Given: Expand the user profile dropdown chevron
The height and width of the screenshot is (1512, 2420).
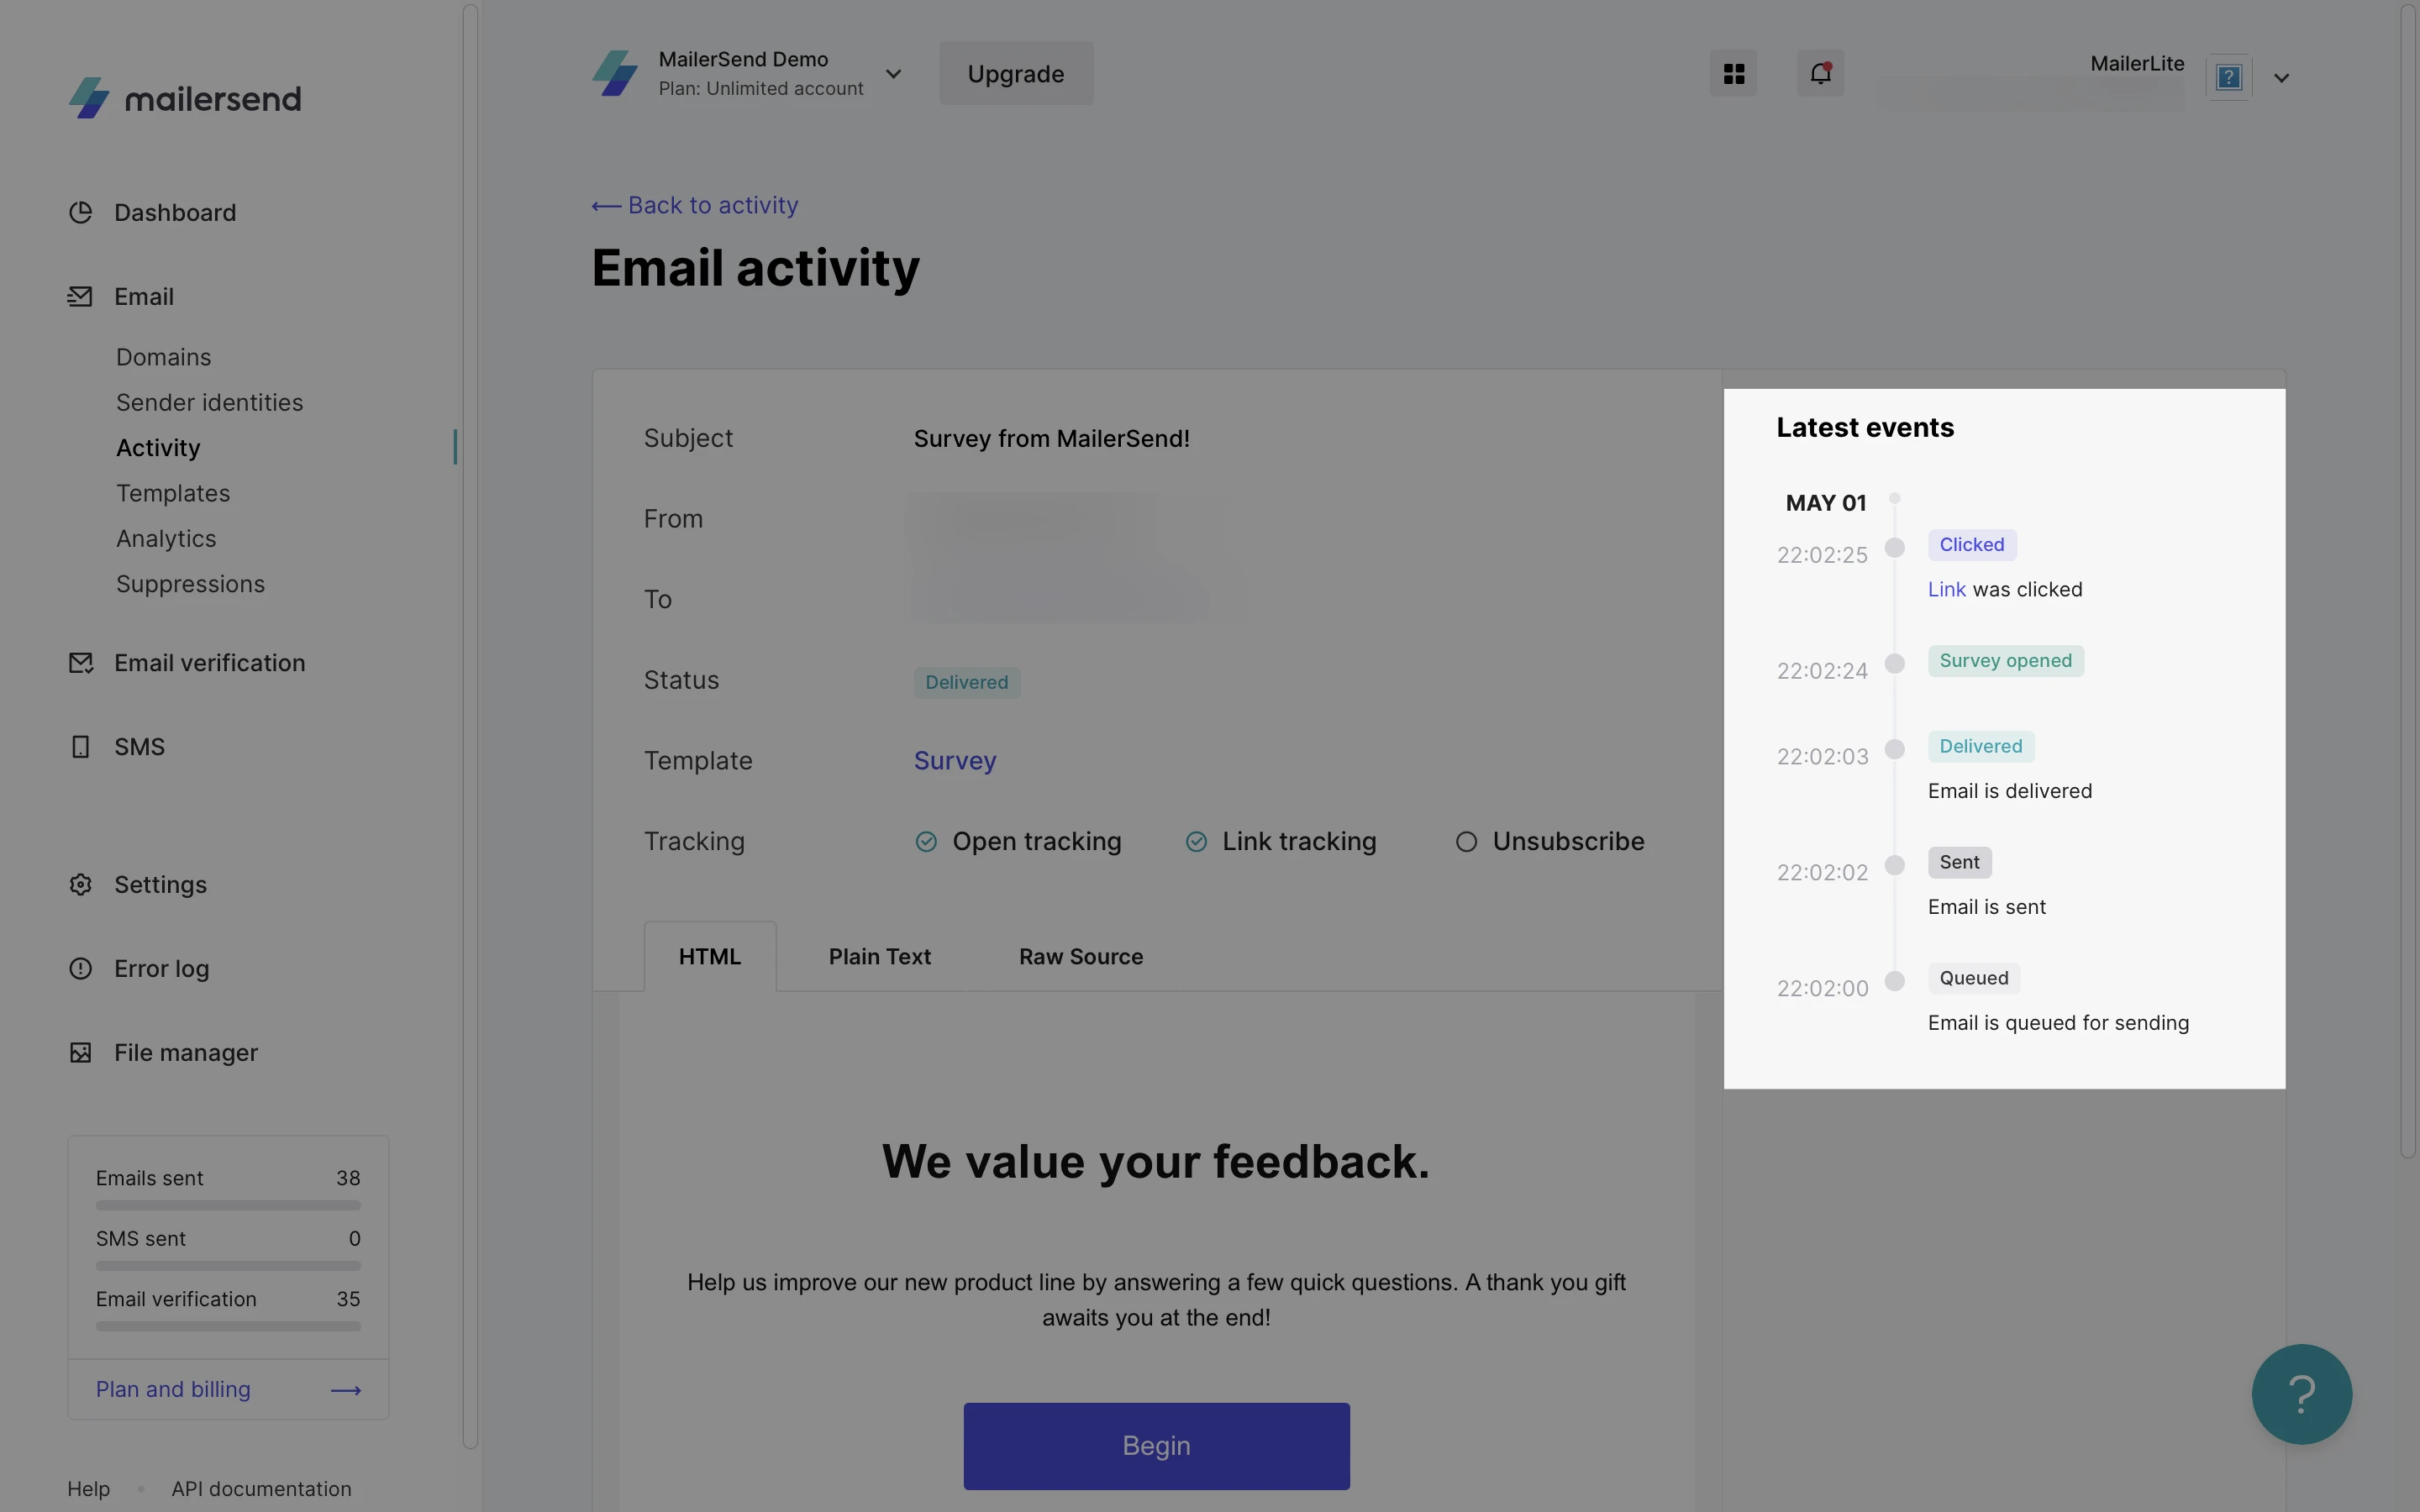Looking at the screenshot, I should tap(2281, 78).
